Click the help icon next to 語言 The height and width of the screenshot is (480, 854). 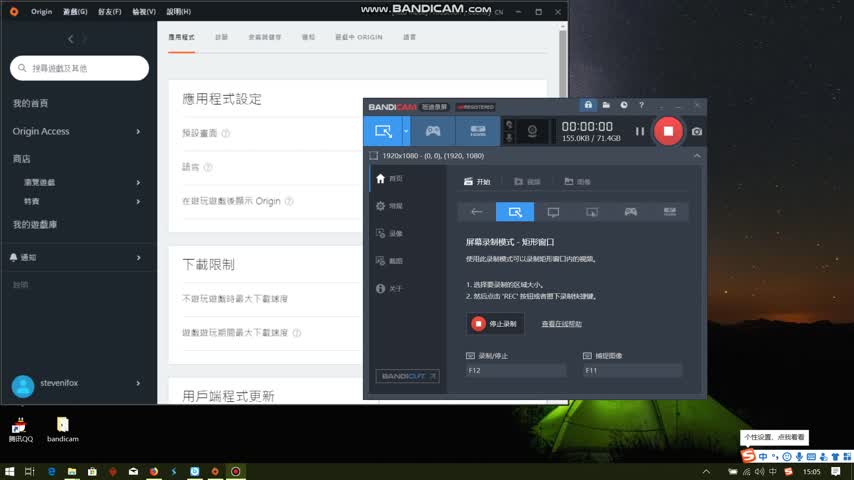point(208,167)
